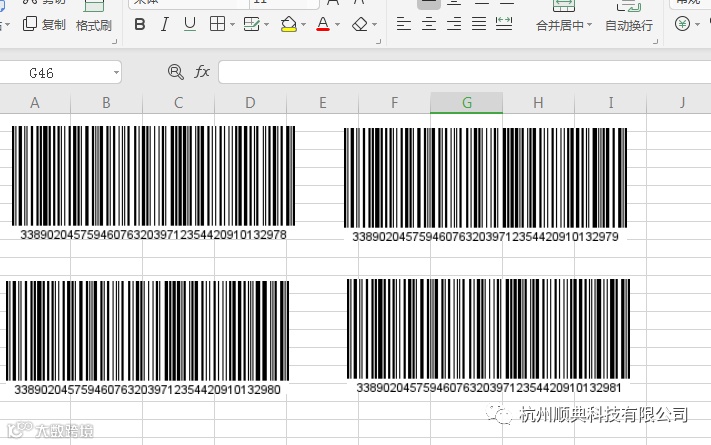The image size is (711, 445).
Task: Click the currency ¥ number format icon
Action: pyautogui.click(x=682, y=24)
